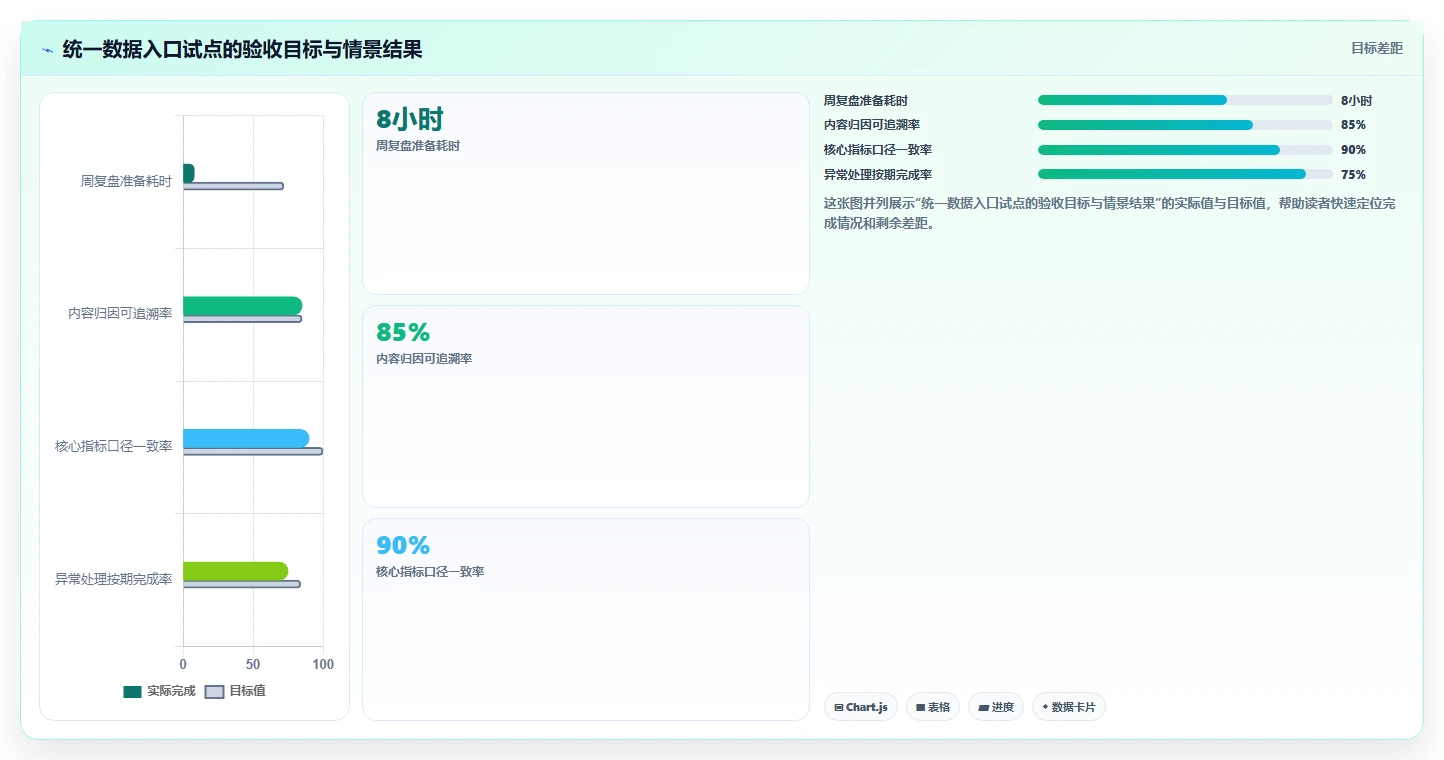Click the page title 统一数据入口试点的验收目标与情景结果
1444x760 pixels.
(x=242, y=50)
